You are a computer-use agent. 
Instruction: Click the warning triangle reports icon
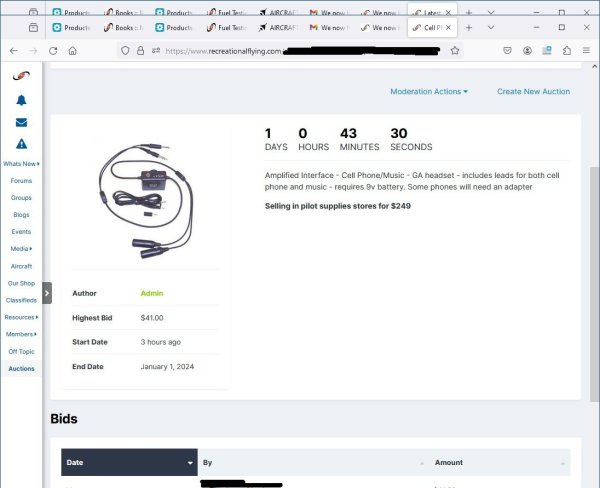coord(21,144)
